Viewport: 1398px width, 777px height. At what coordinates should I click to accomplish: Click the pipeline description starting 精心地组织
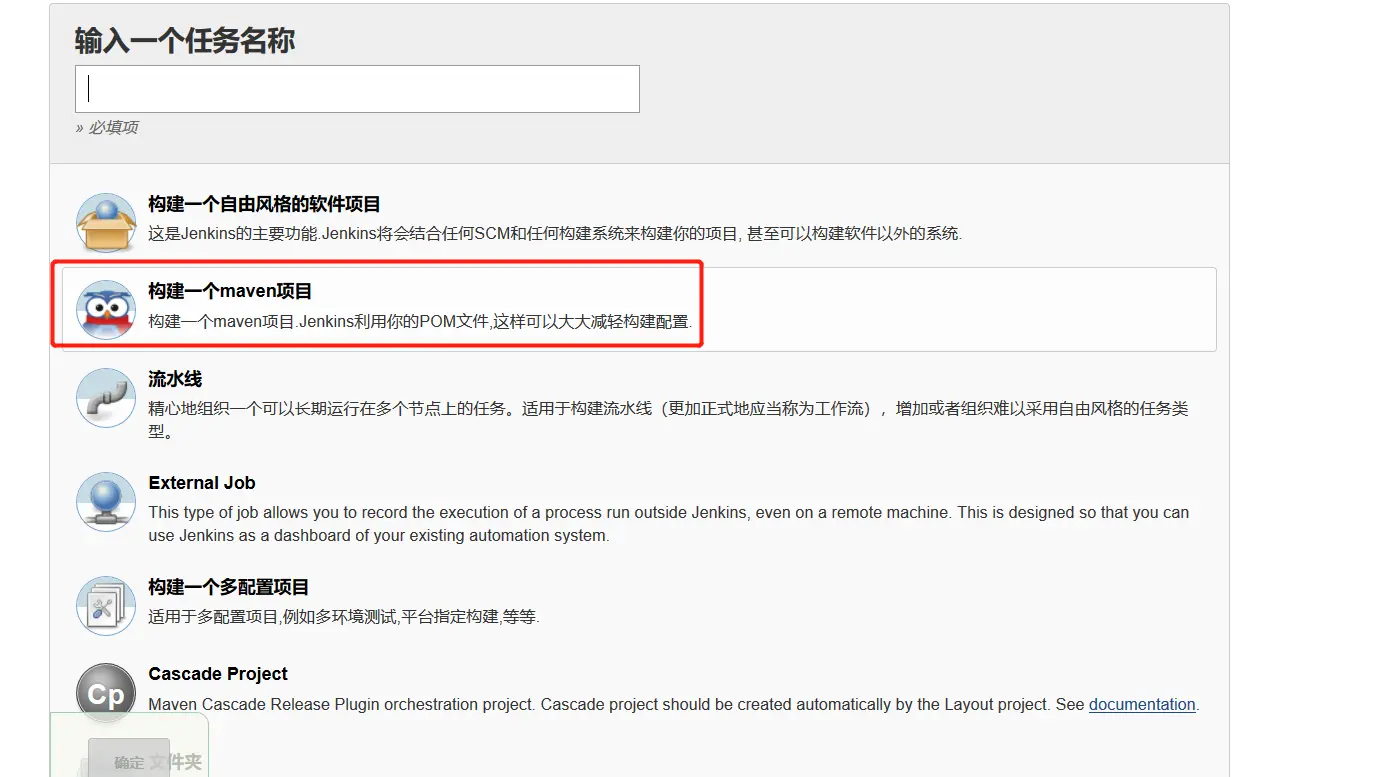click(668, 420)
